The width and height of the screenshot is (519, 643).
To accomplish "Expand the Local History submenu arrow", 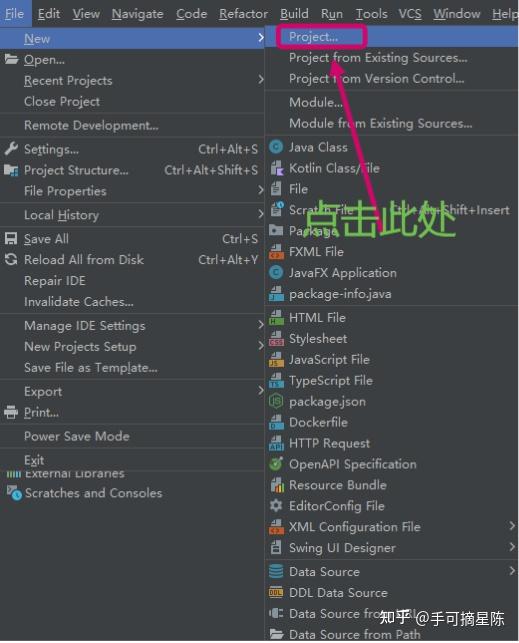I will pyautogui.click(x=261, y=214).
